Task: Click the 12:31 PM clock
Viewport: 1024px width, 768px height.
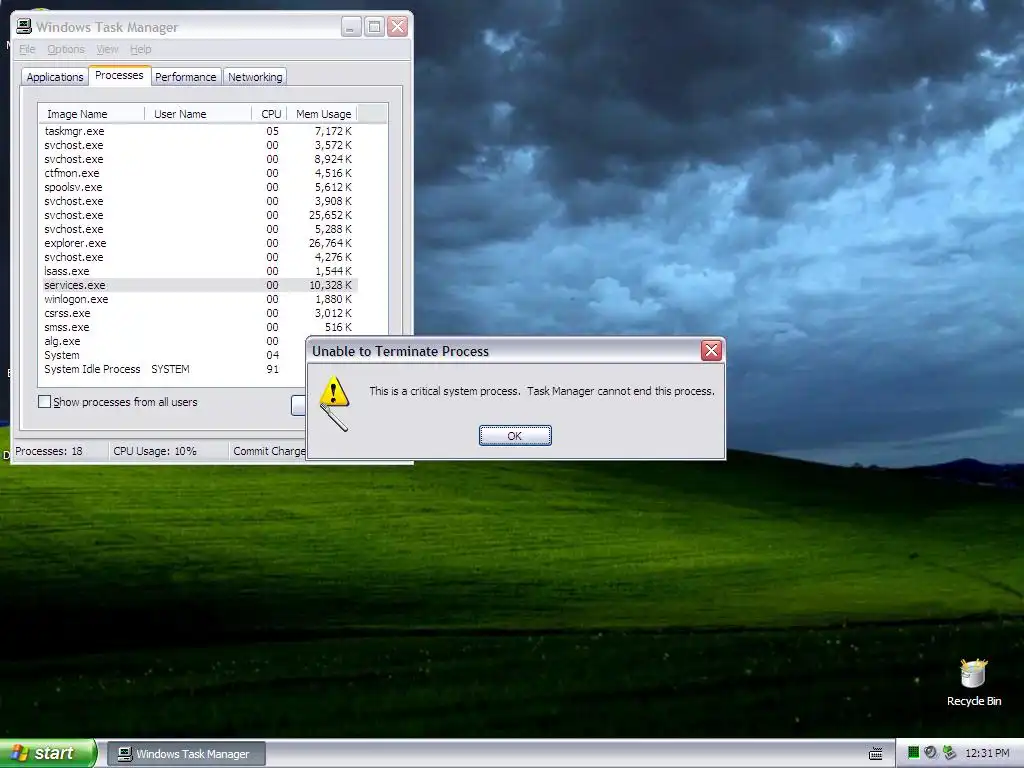Action: (987, 754)
